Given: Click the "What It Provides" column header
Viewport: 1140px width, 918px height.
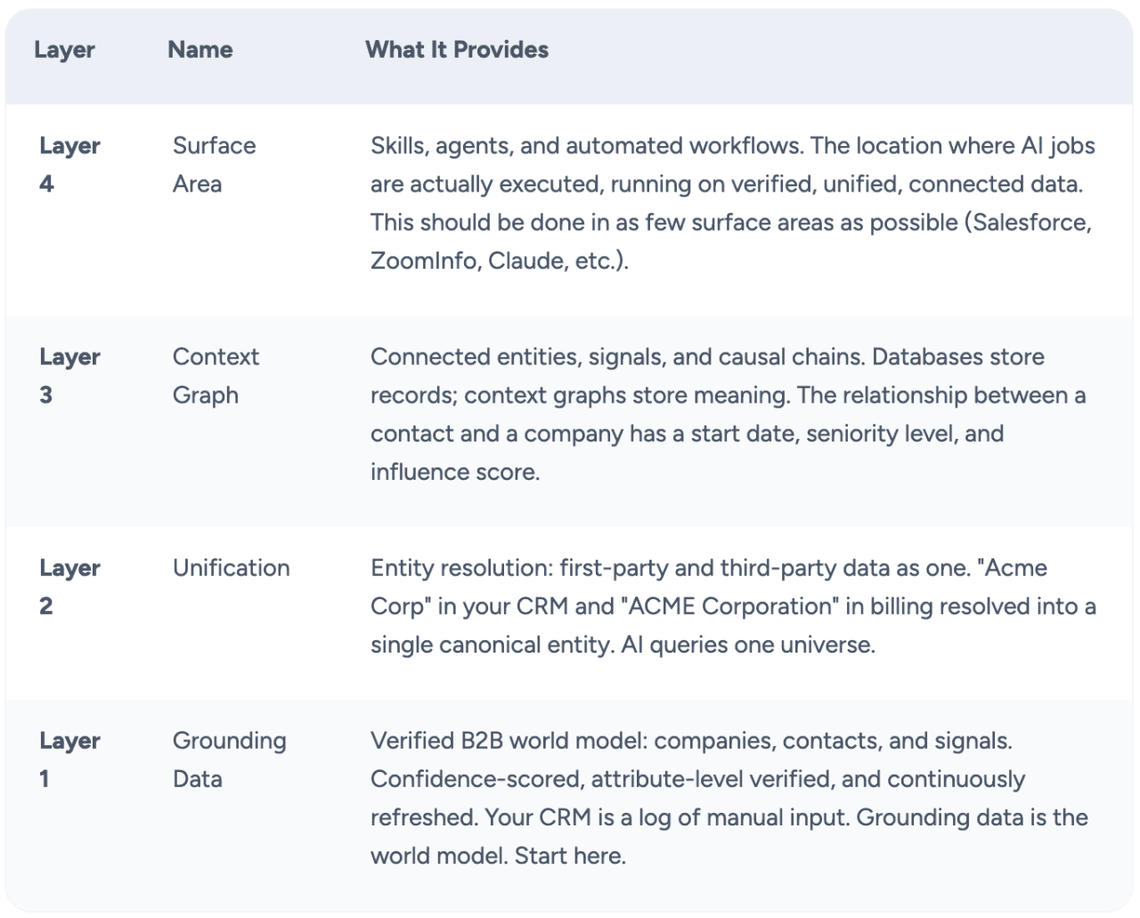Looking at the screenshot, I should pos(457,50).
